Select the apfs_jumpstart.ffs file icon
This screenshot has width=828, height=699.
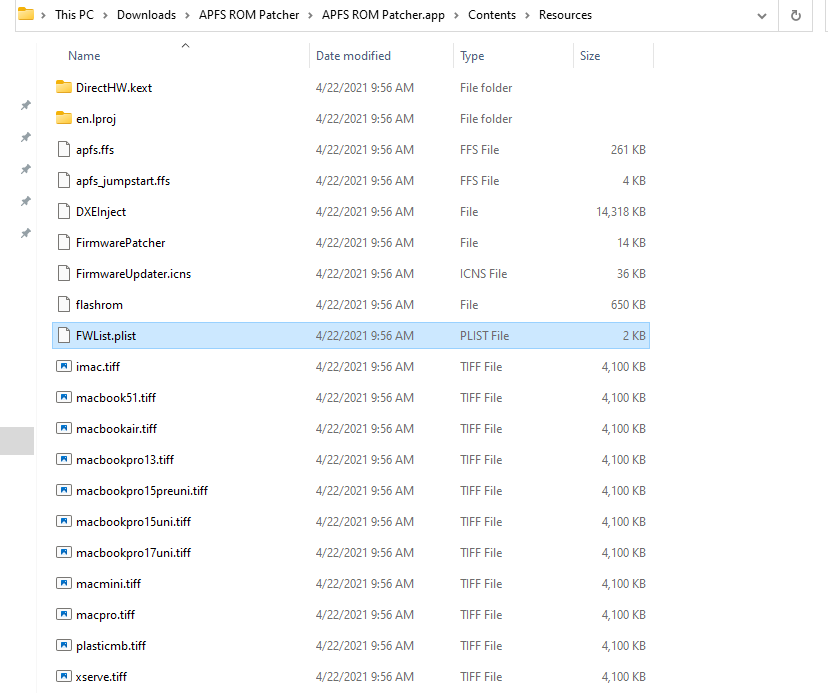pyautogui.click(x=63, y=181)
